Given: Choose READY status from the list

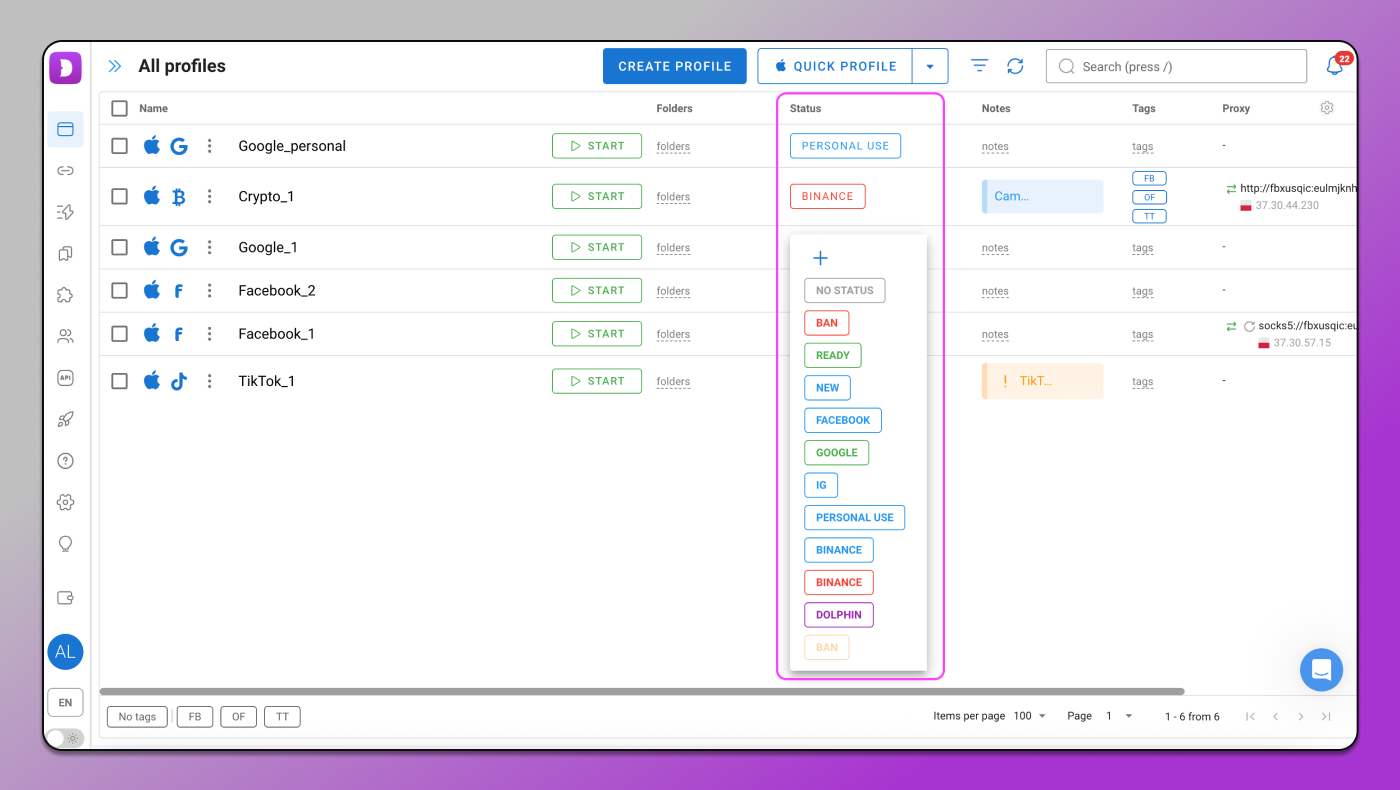Looking at the screenshot, I should click(832, 355).
